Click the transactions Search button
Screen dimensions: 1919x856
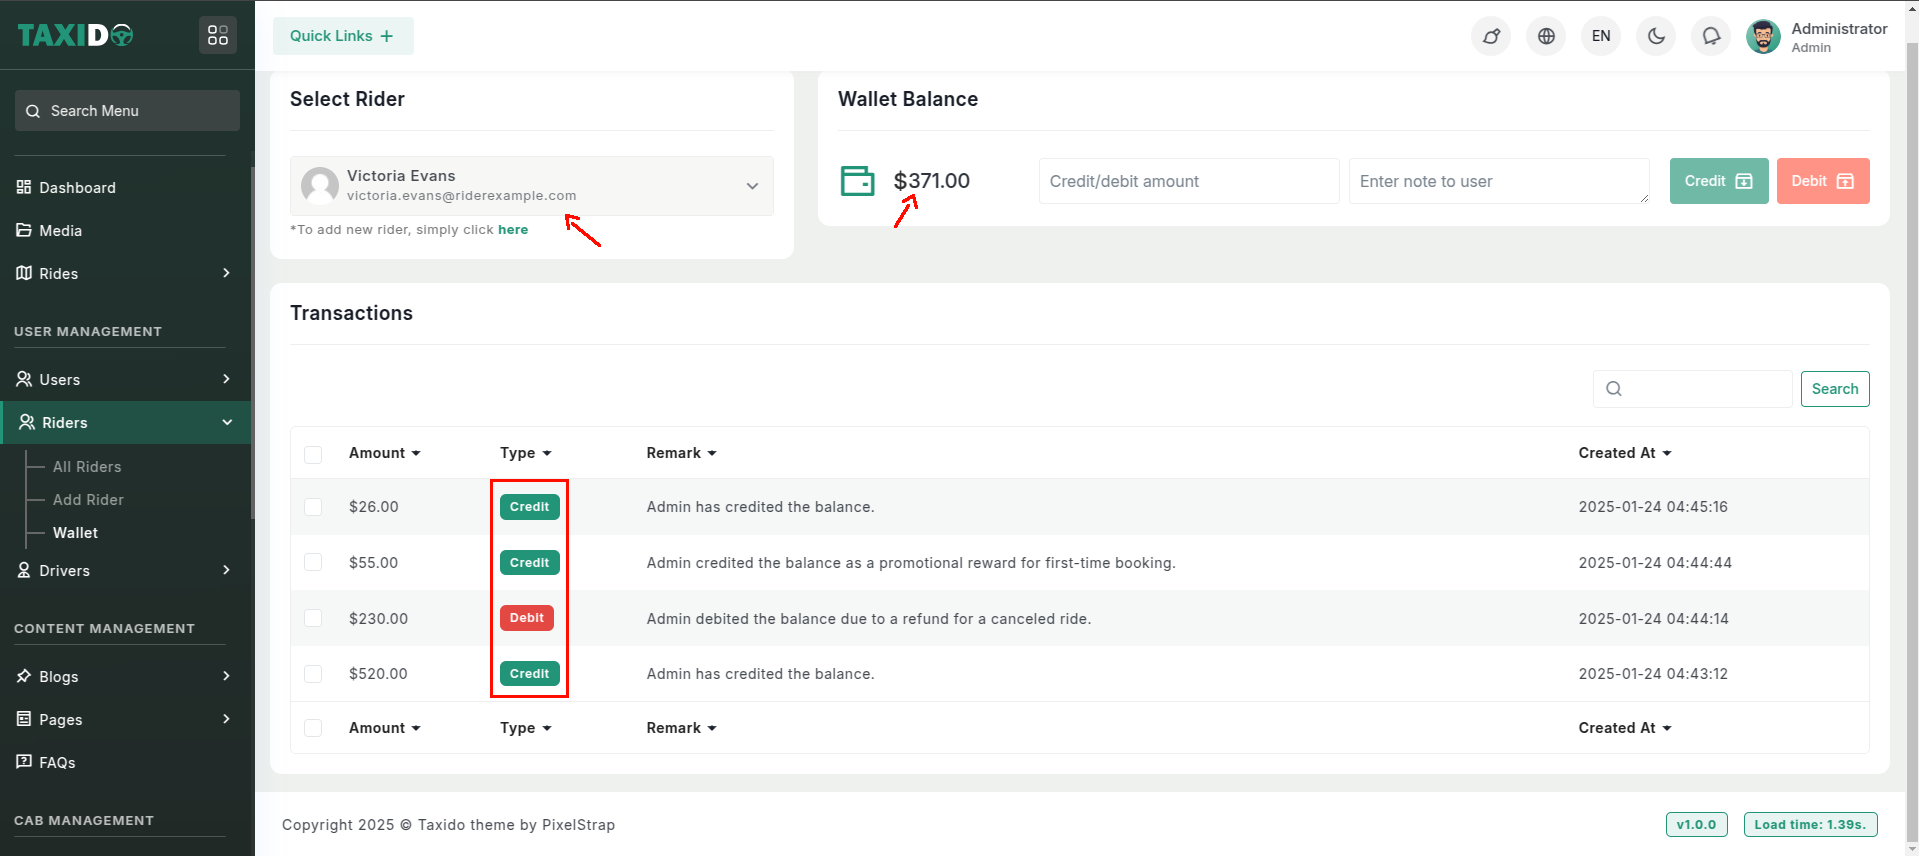1834,389
